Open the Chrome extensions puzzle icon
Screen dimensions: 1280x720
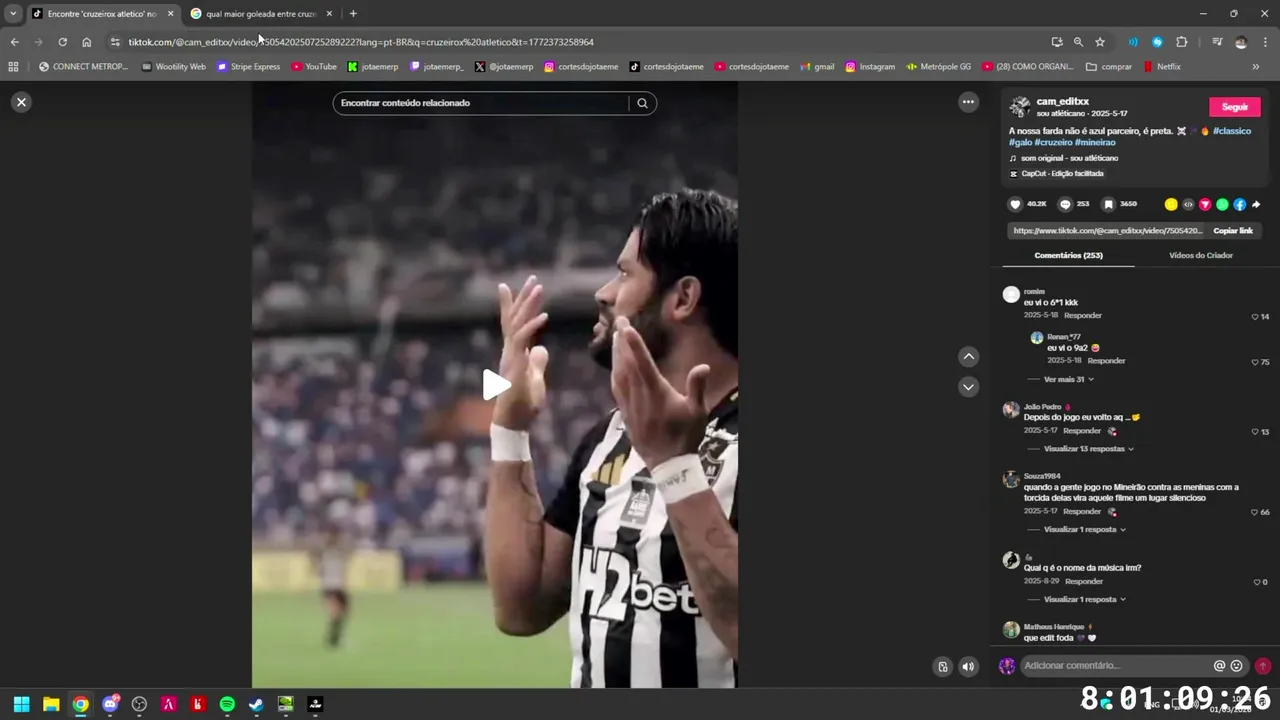pyautogui.click(x=1182, y=42)
